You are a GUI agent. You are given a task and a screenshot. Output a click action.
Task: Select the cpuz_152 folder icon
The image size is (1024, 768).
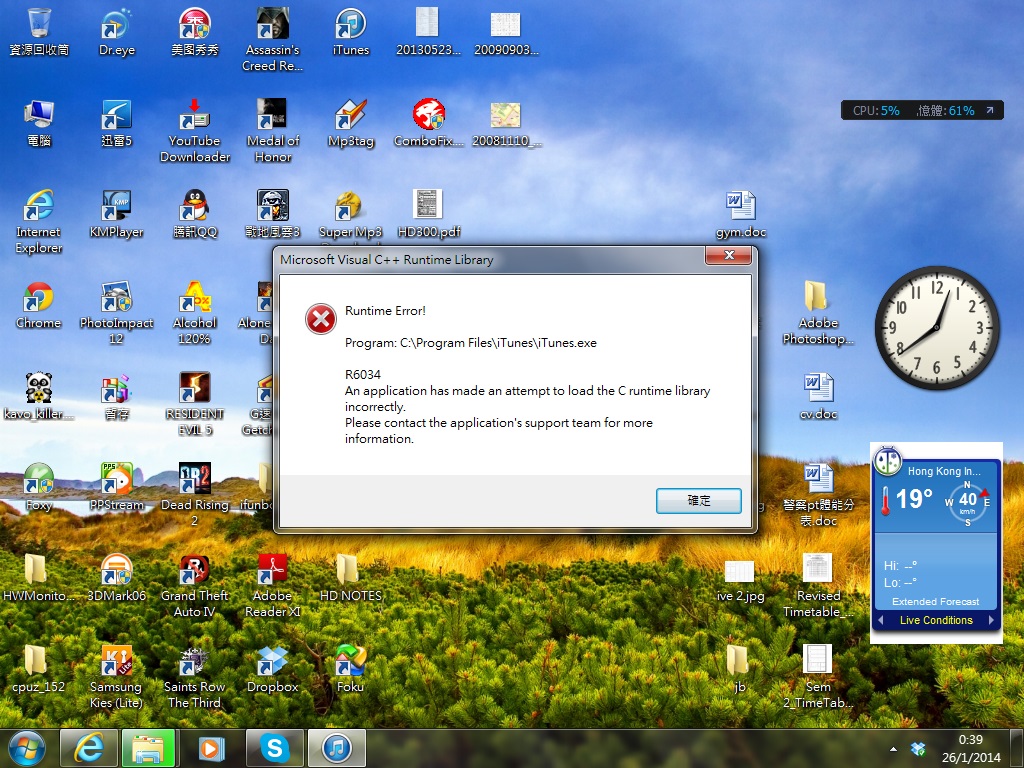[39, 668]
